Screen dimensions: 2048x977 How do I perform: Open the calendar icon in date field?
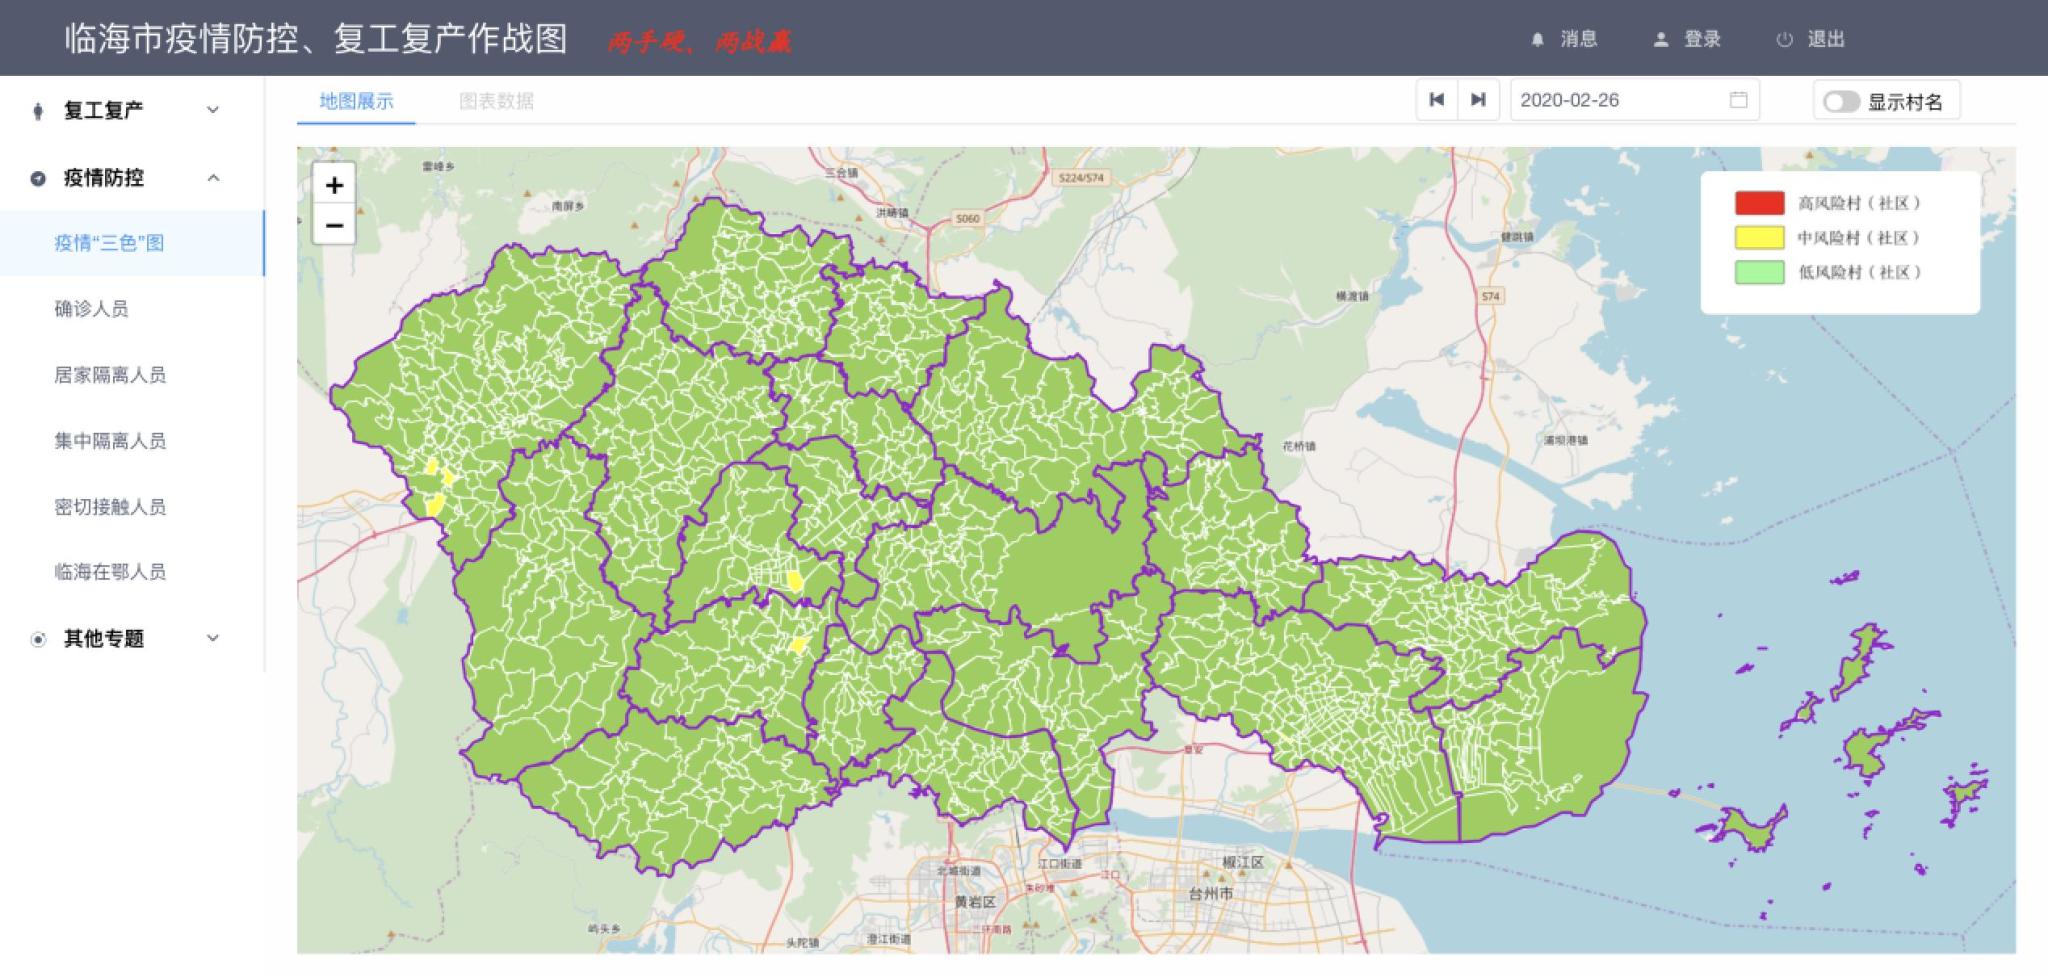point(1739,100)
